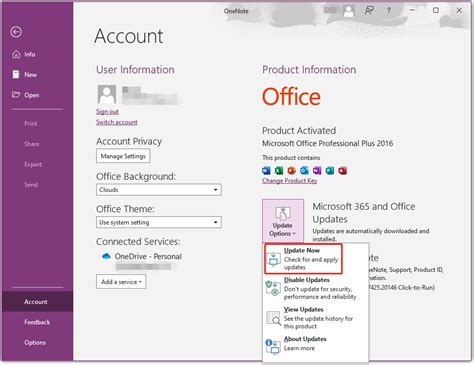Open the Info page
The image size is (474, 365).
click(x=24, y=54)
